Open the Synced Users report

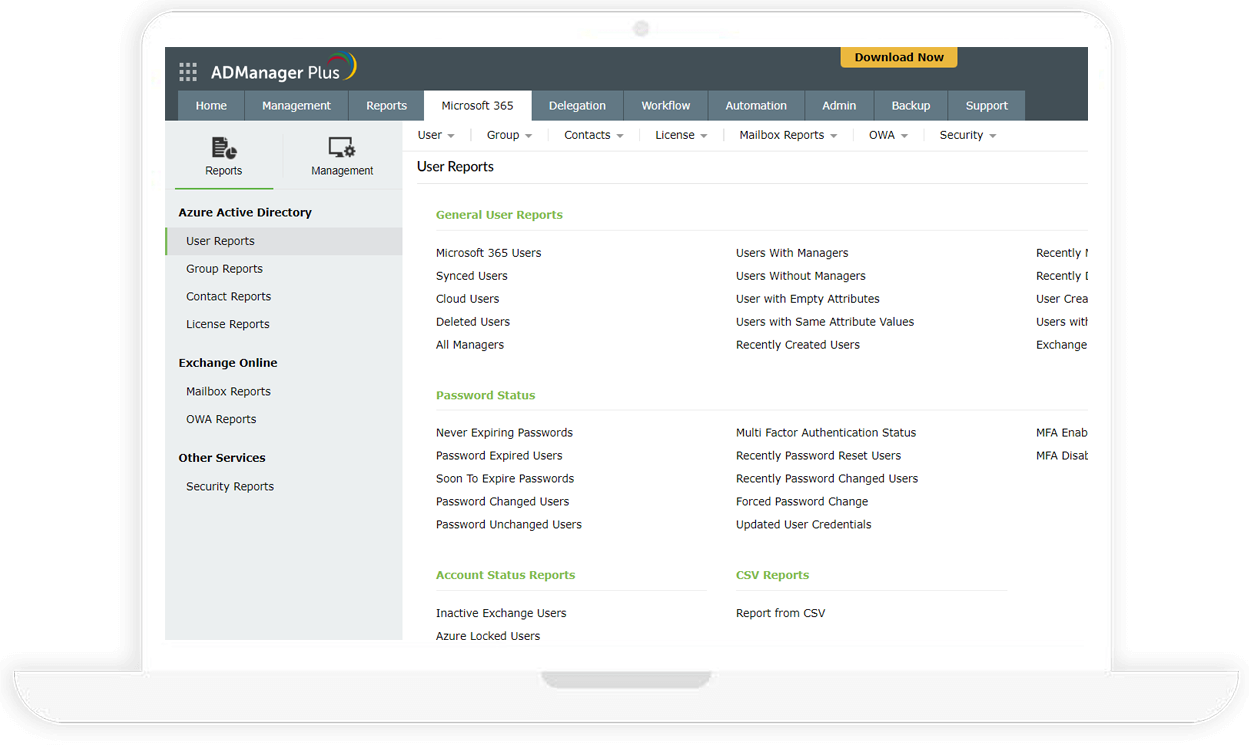pyautogui.click(x=472, y=276)
